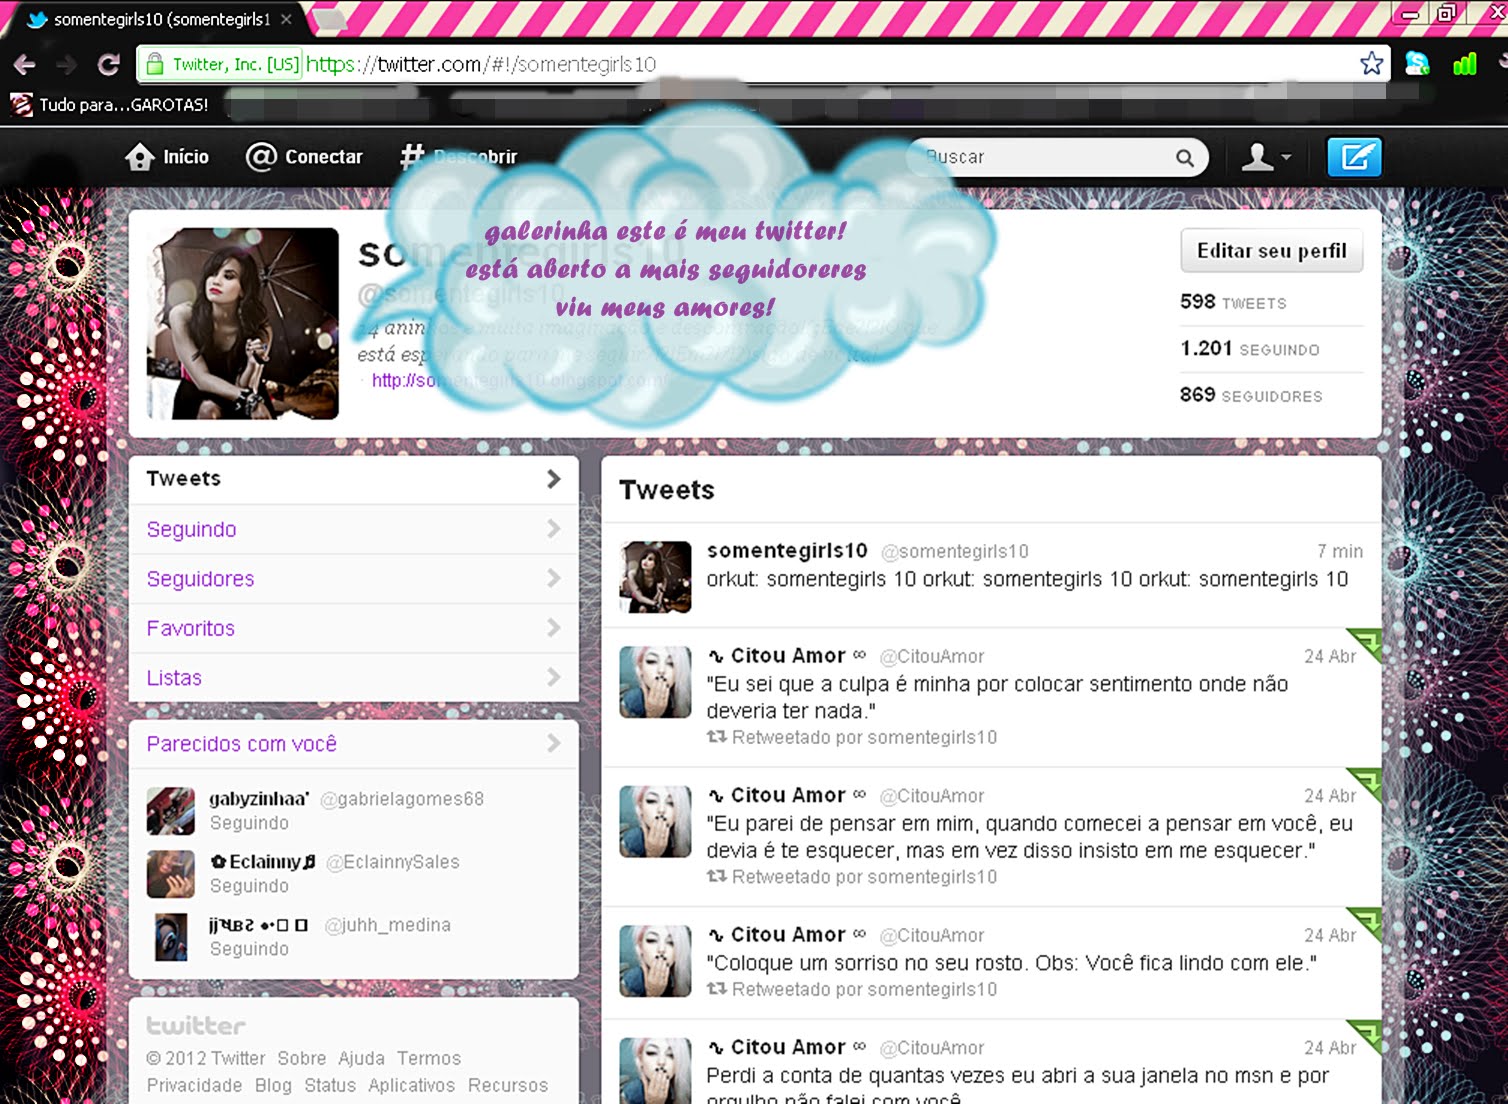Go back with the browser back arrow
This screenshot has height=1104, width=1508.
click(24, 65)
